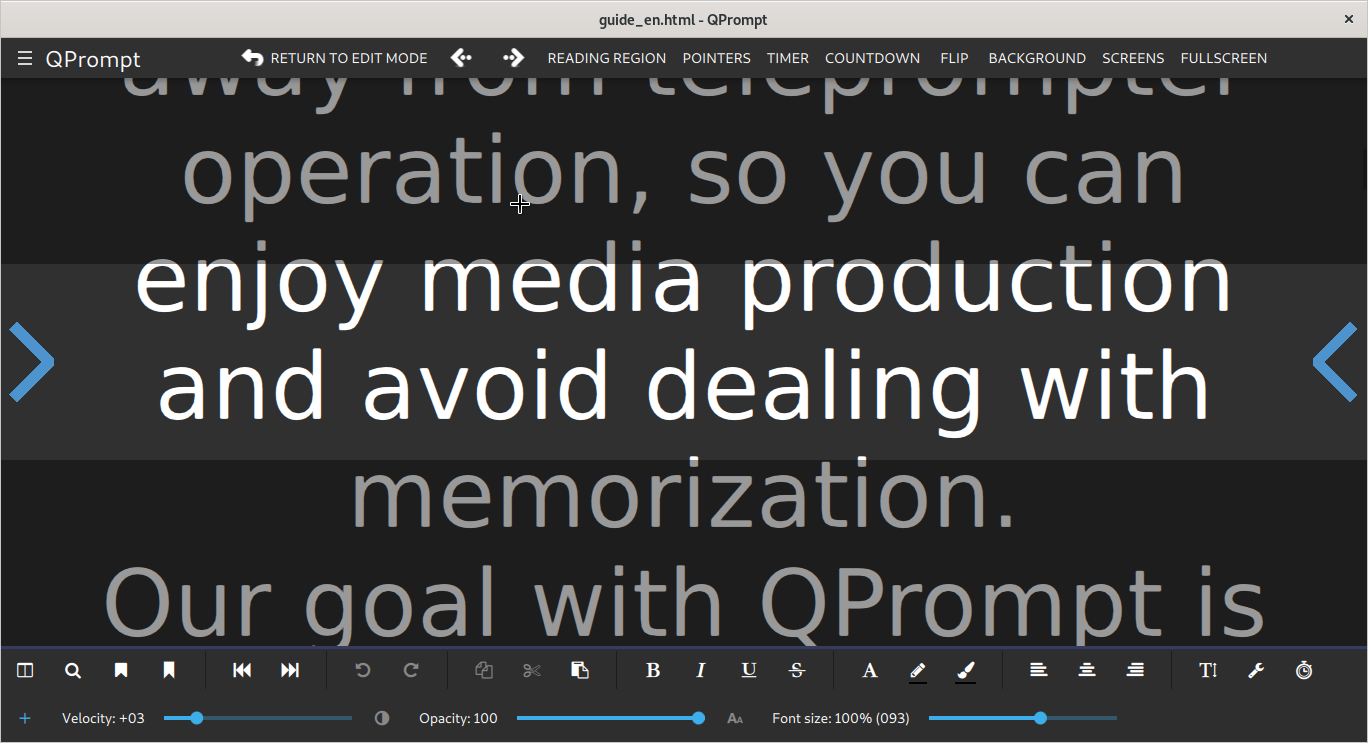This screenshot has width=1368, height=743.
Task: Click the search magnifier icon
Action: [x=73, y=670]
